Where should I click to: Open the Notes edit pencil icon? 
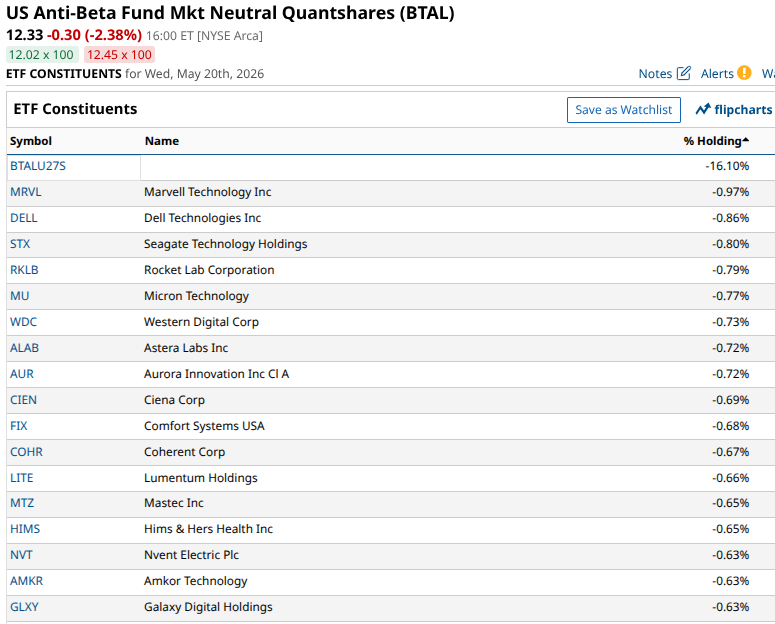684,73
